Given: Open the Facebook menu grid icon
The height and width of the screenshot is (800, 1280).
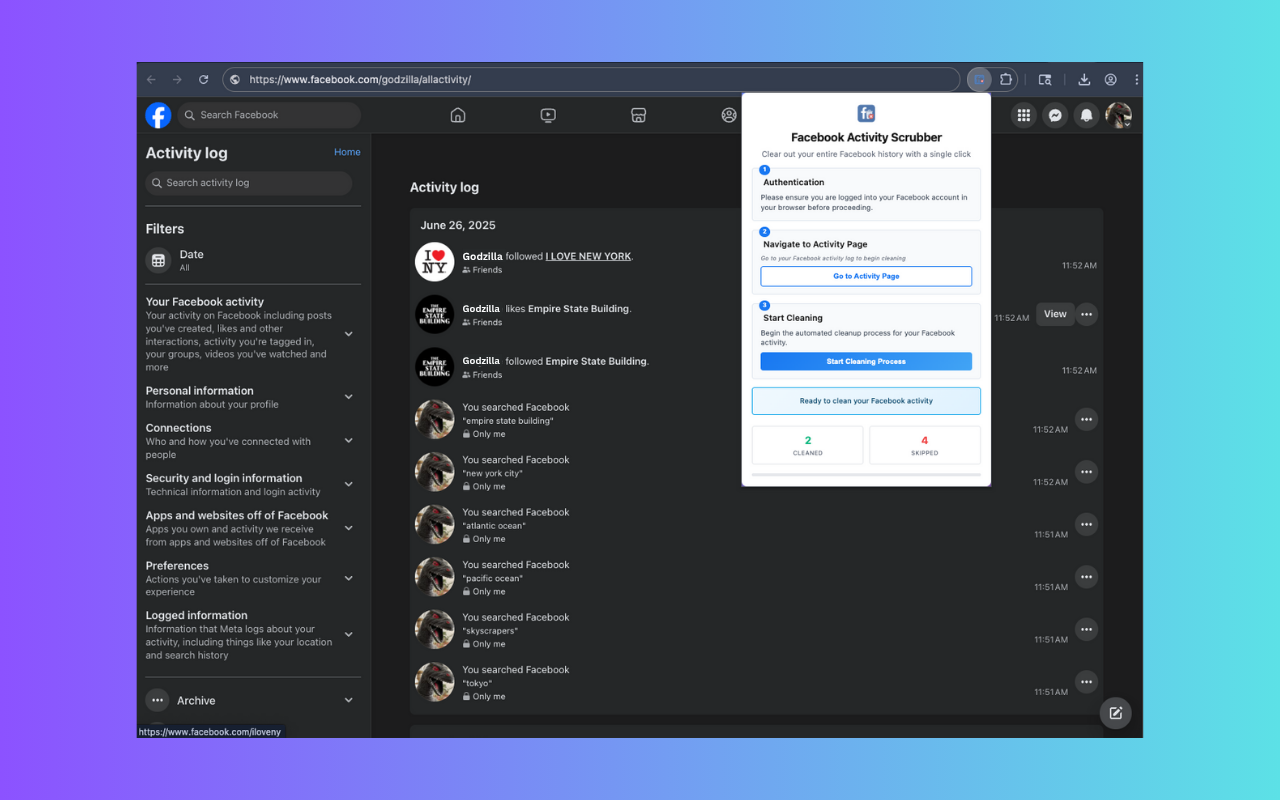Looking at the screenshot, I should pos(1023,115).
